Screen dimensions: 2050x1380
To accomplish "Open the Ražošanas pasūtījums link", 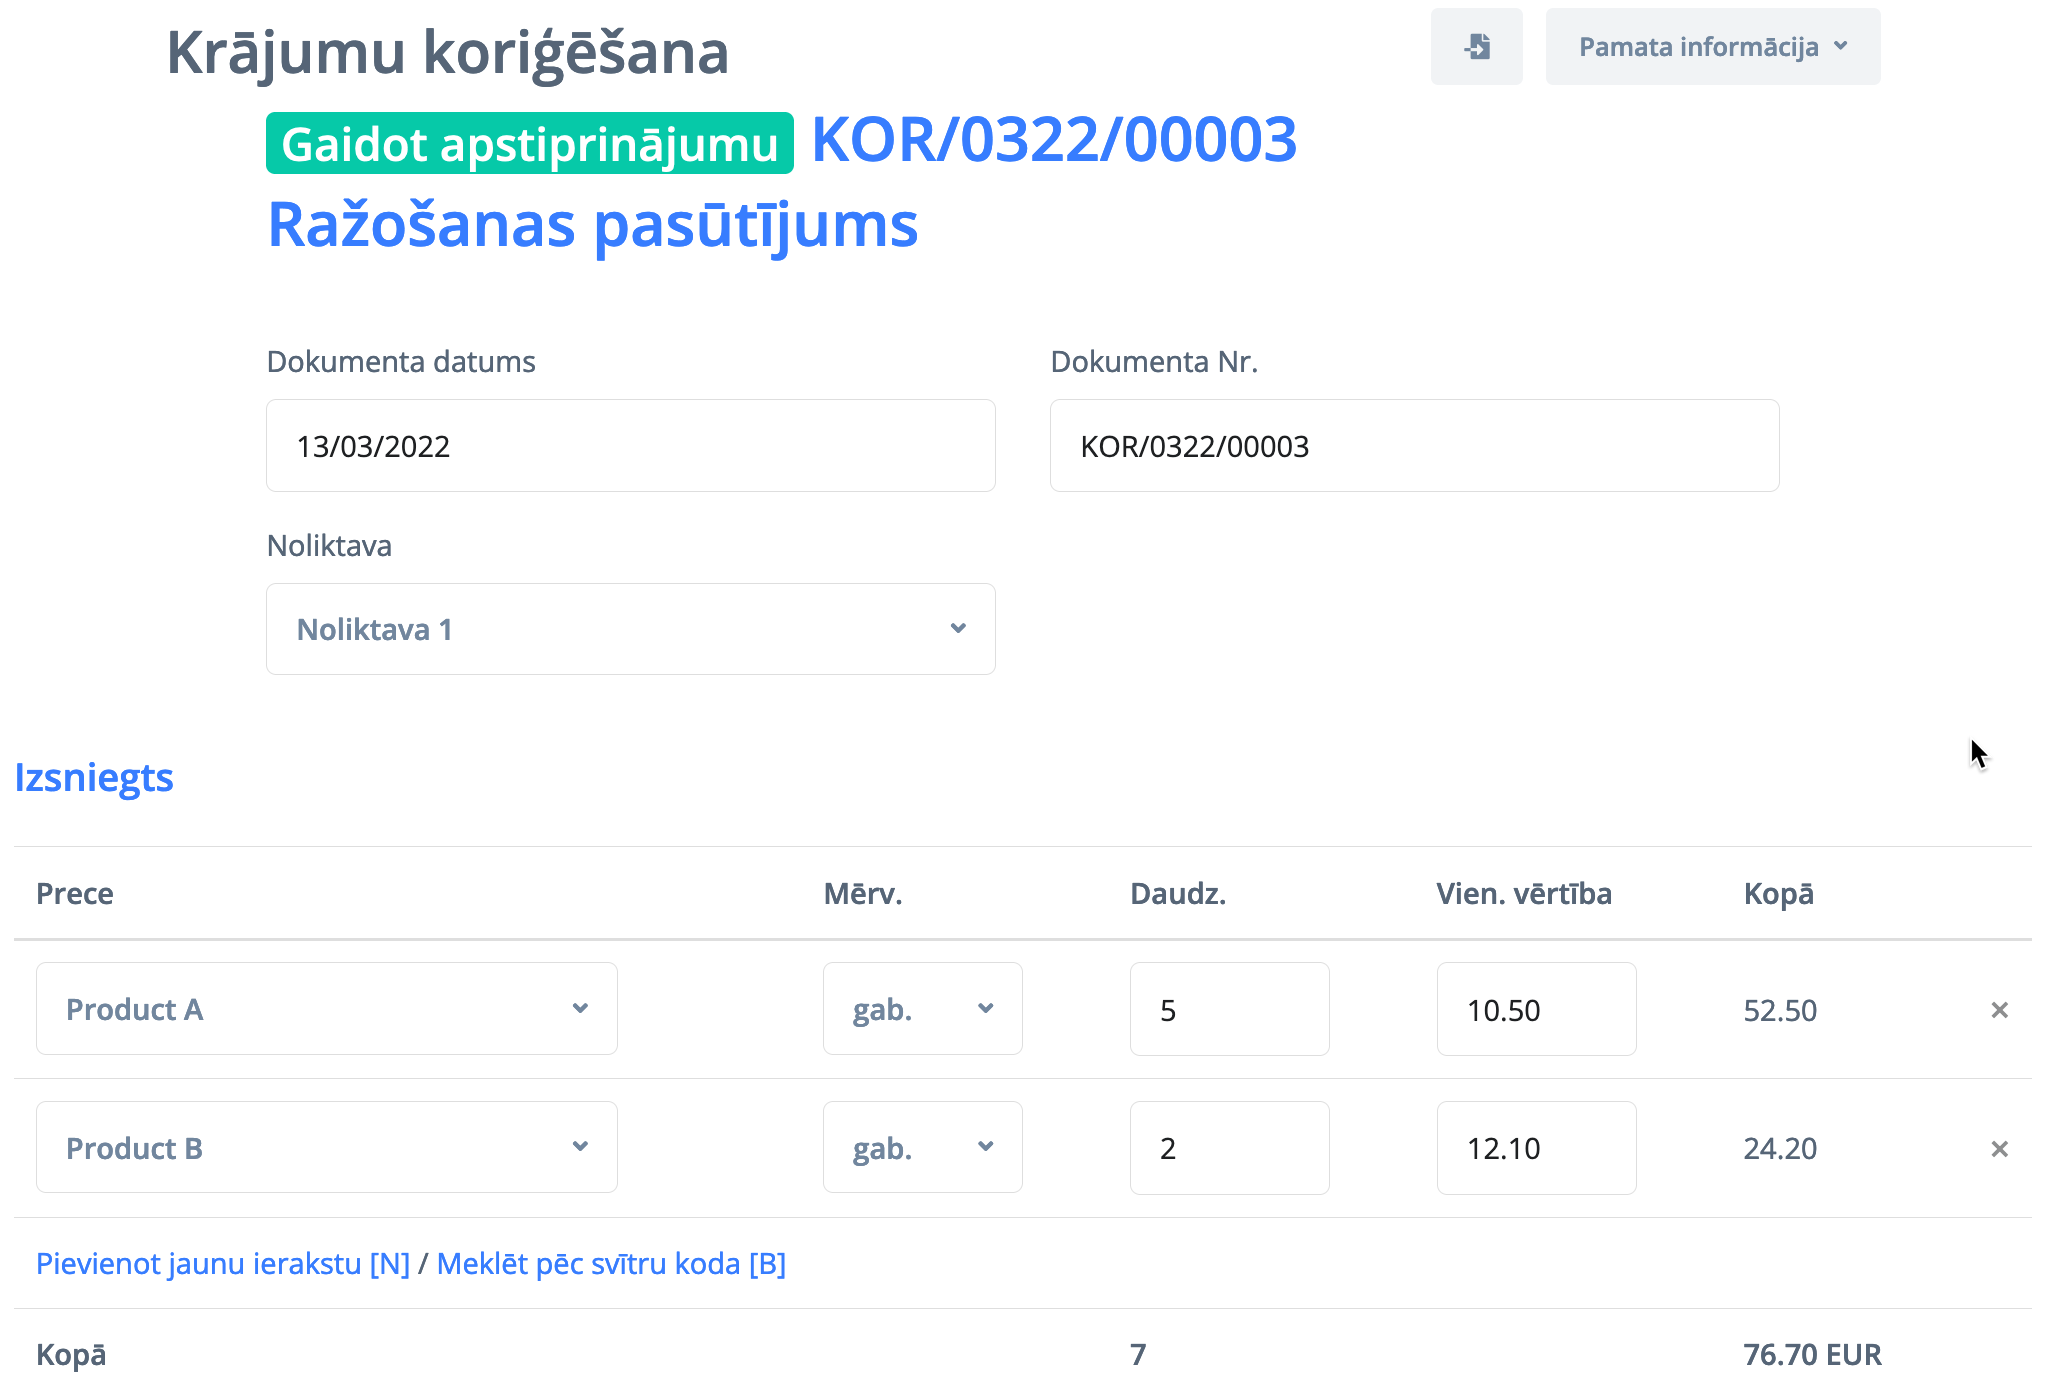I will 592,225.
